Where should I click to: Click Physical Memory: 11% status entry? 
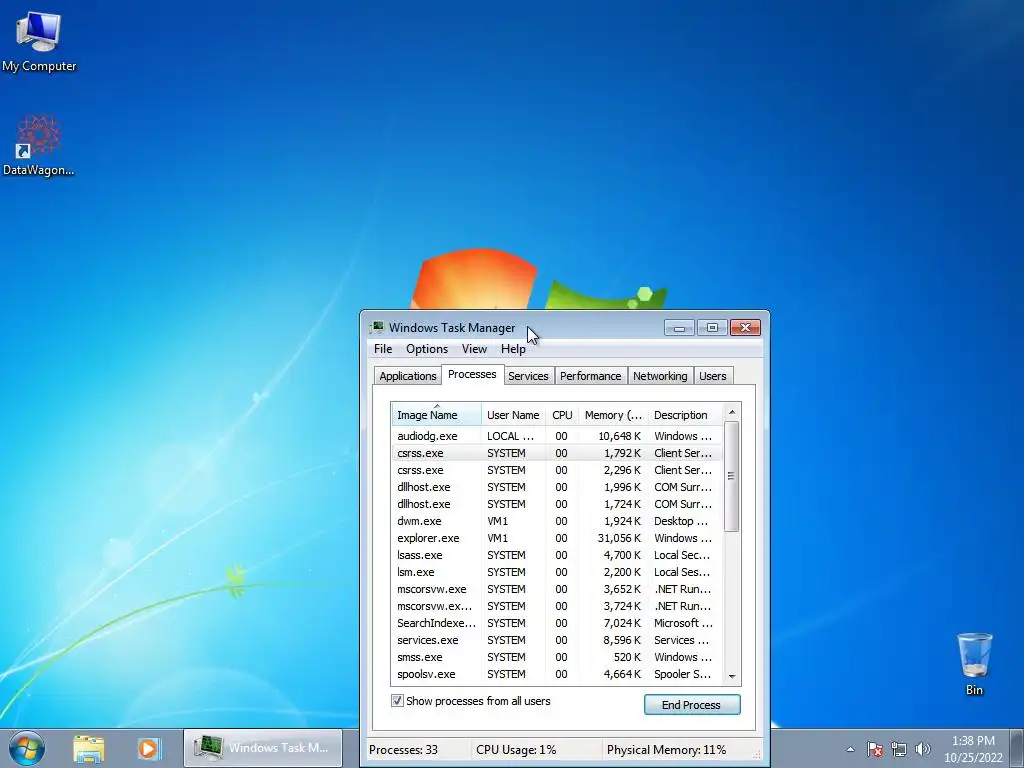666,750
